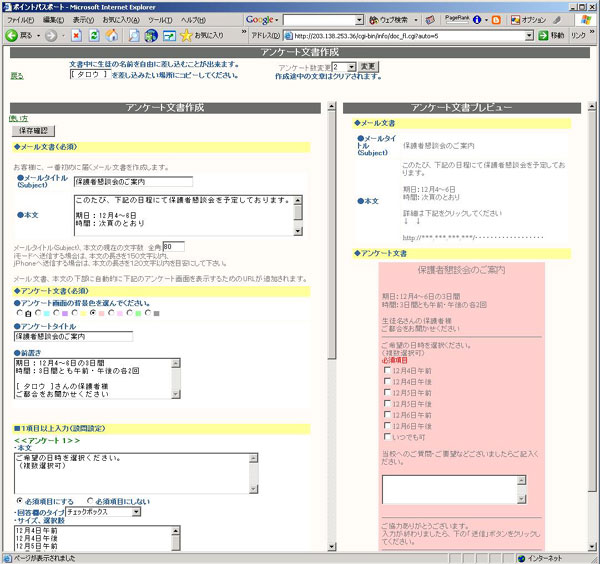
Task: Click the Search magnifier toolbar icon
Action: 132,35
